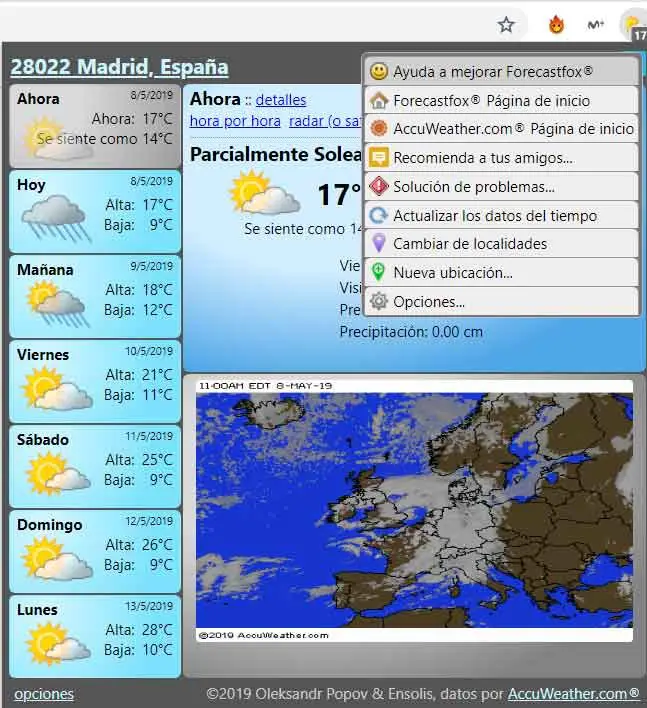Click the smiley icon beside Ayuda a mejorar Forecastfox
Image resolution: width=647 pixels, height=708 pixels.
[378, 71]
